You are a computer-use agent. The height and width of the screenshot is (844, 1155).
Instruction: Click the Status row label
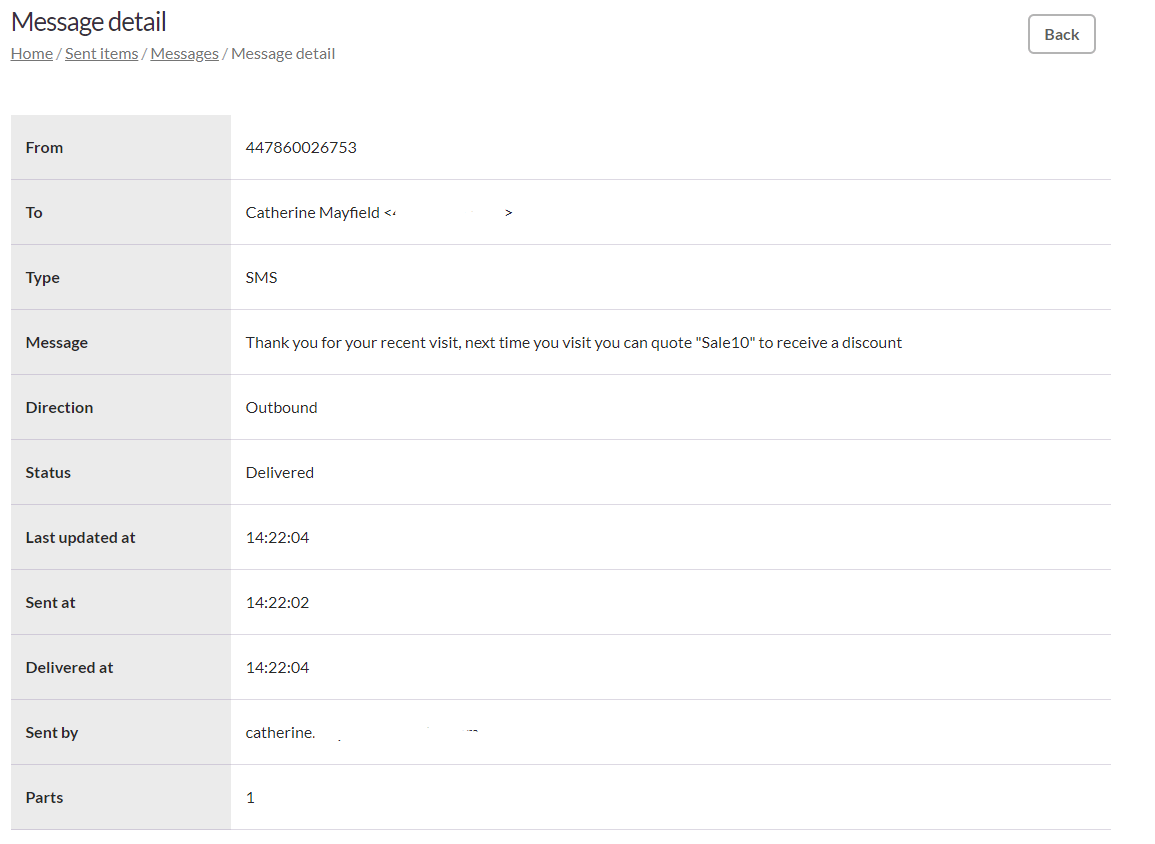tap(48, 472)
